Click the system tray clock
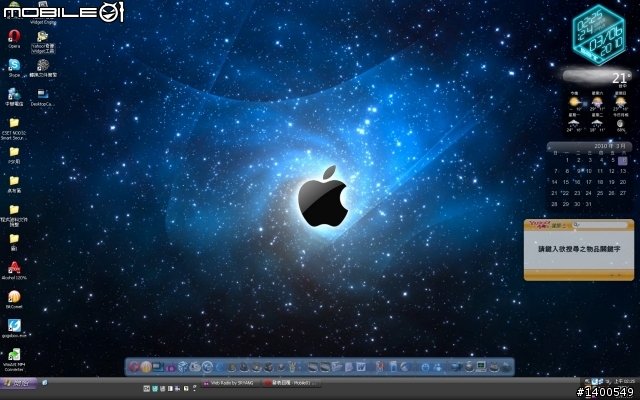Viewport: 640px width, 400px height. 624,381
